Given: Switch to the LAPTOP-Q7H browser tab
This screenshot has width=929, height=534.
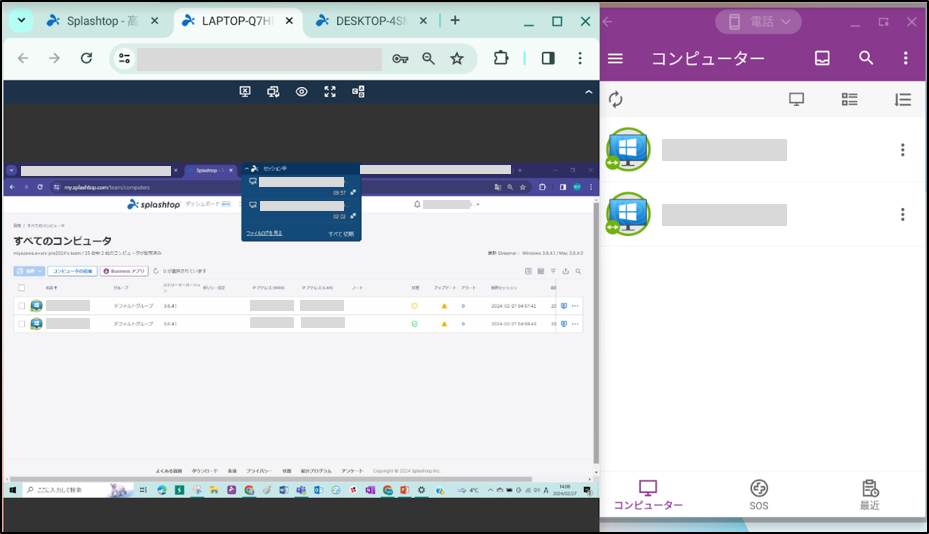Looking at the screenshot, I should [x=238, y=21].
